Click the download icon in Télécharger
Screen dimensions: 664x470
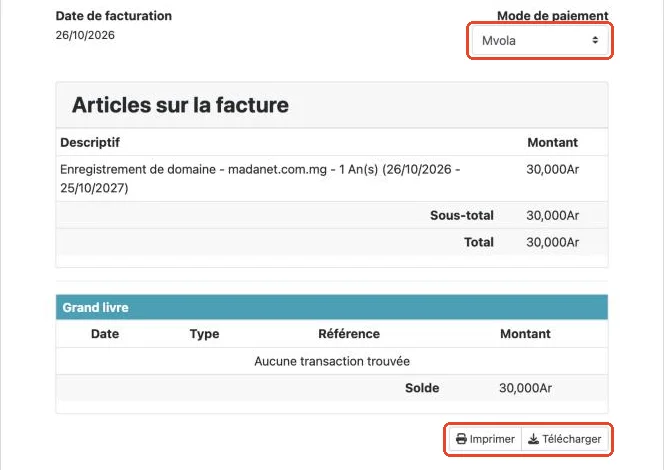point(534,439)
